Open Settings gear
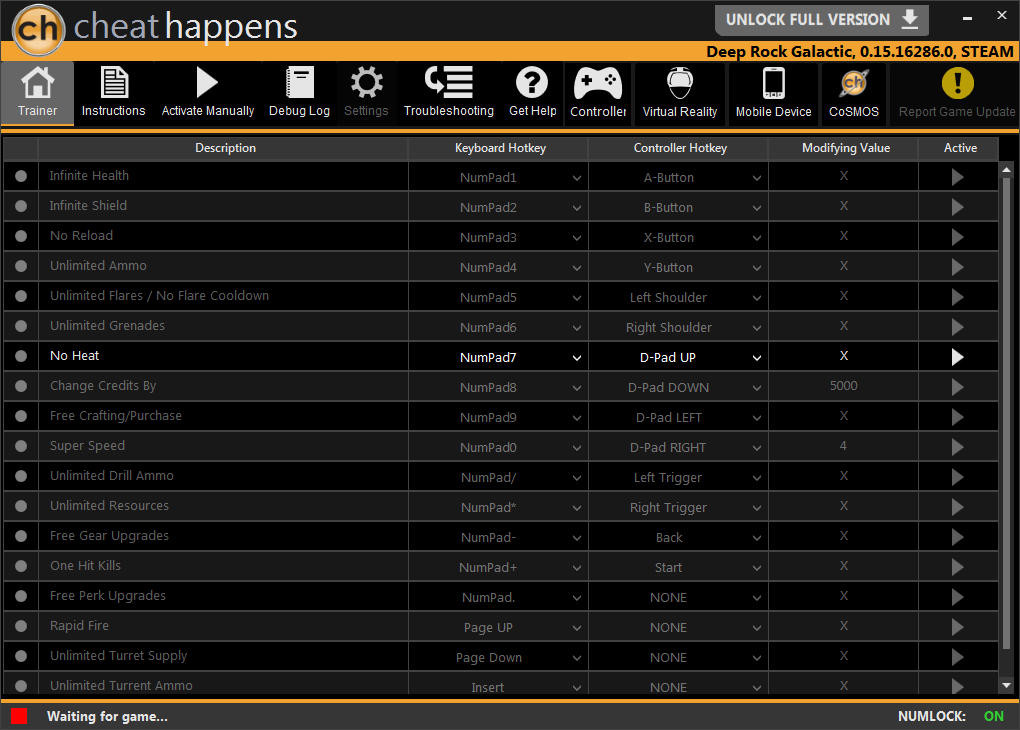The width and height of the screenshot is (1020, 730). 366,93
